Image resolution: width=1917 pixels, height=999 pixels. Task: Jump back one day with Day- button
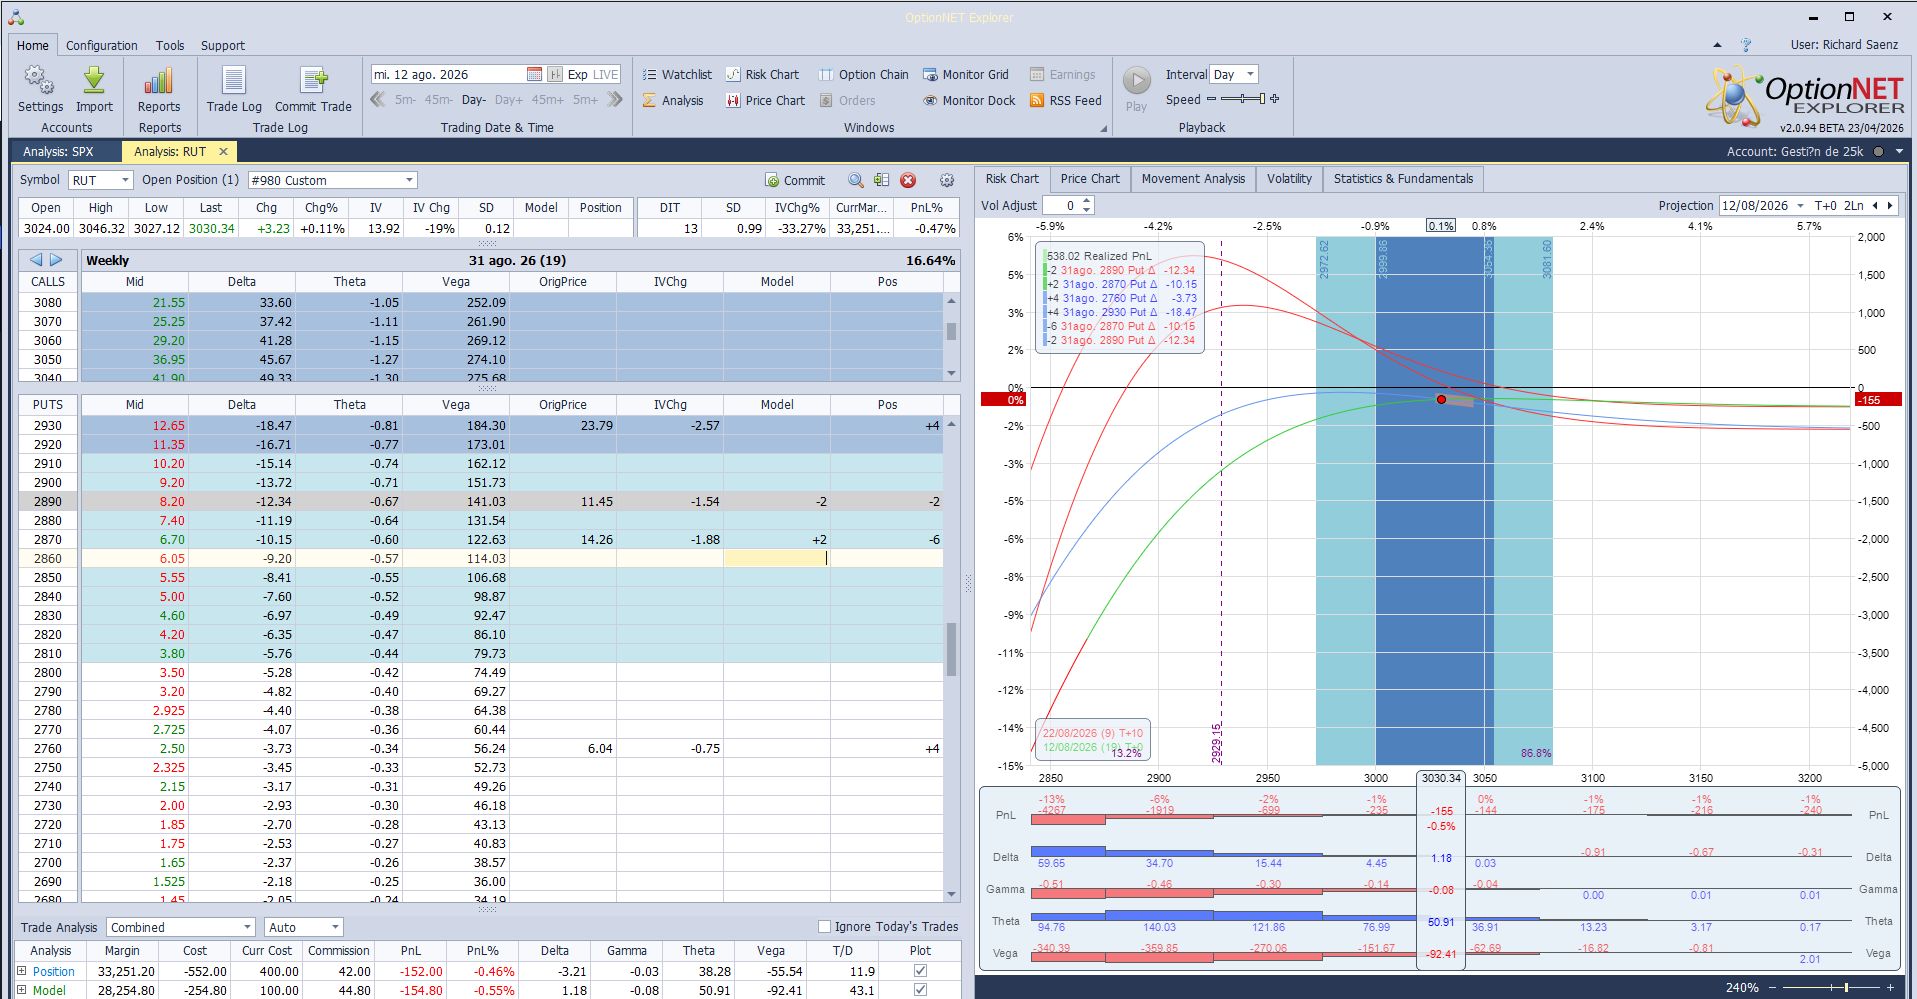(x=474, y=99)
